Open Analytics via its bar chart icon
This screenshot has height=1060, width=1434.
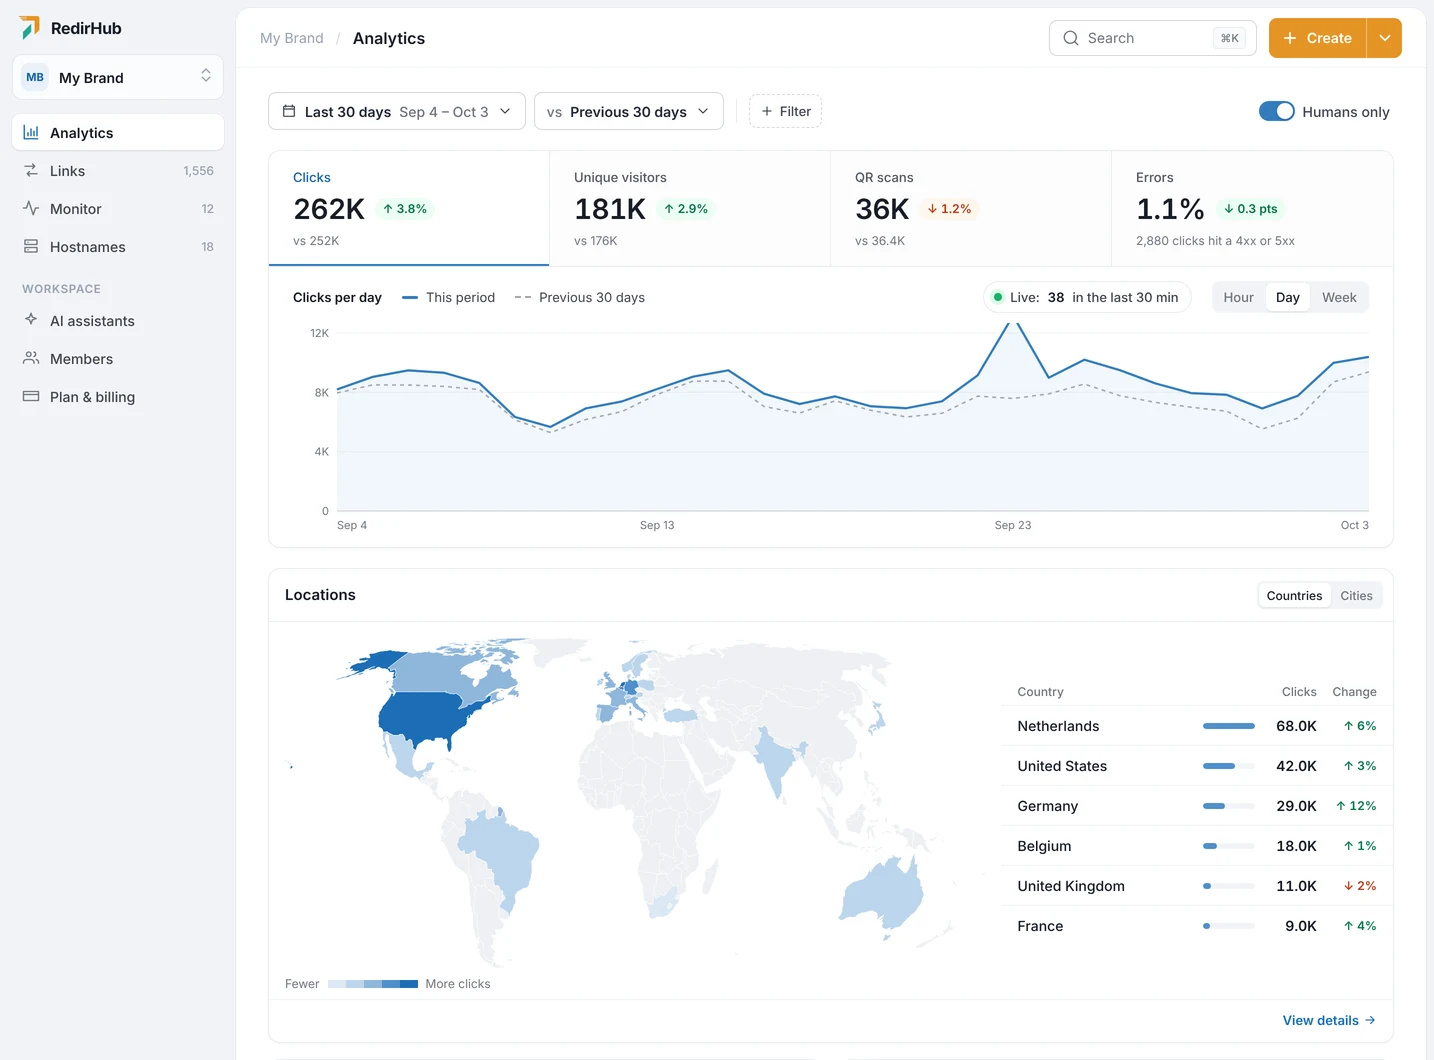[x=31, y=132]
